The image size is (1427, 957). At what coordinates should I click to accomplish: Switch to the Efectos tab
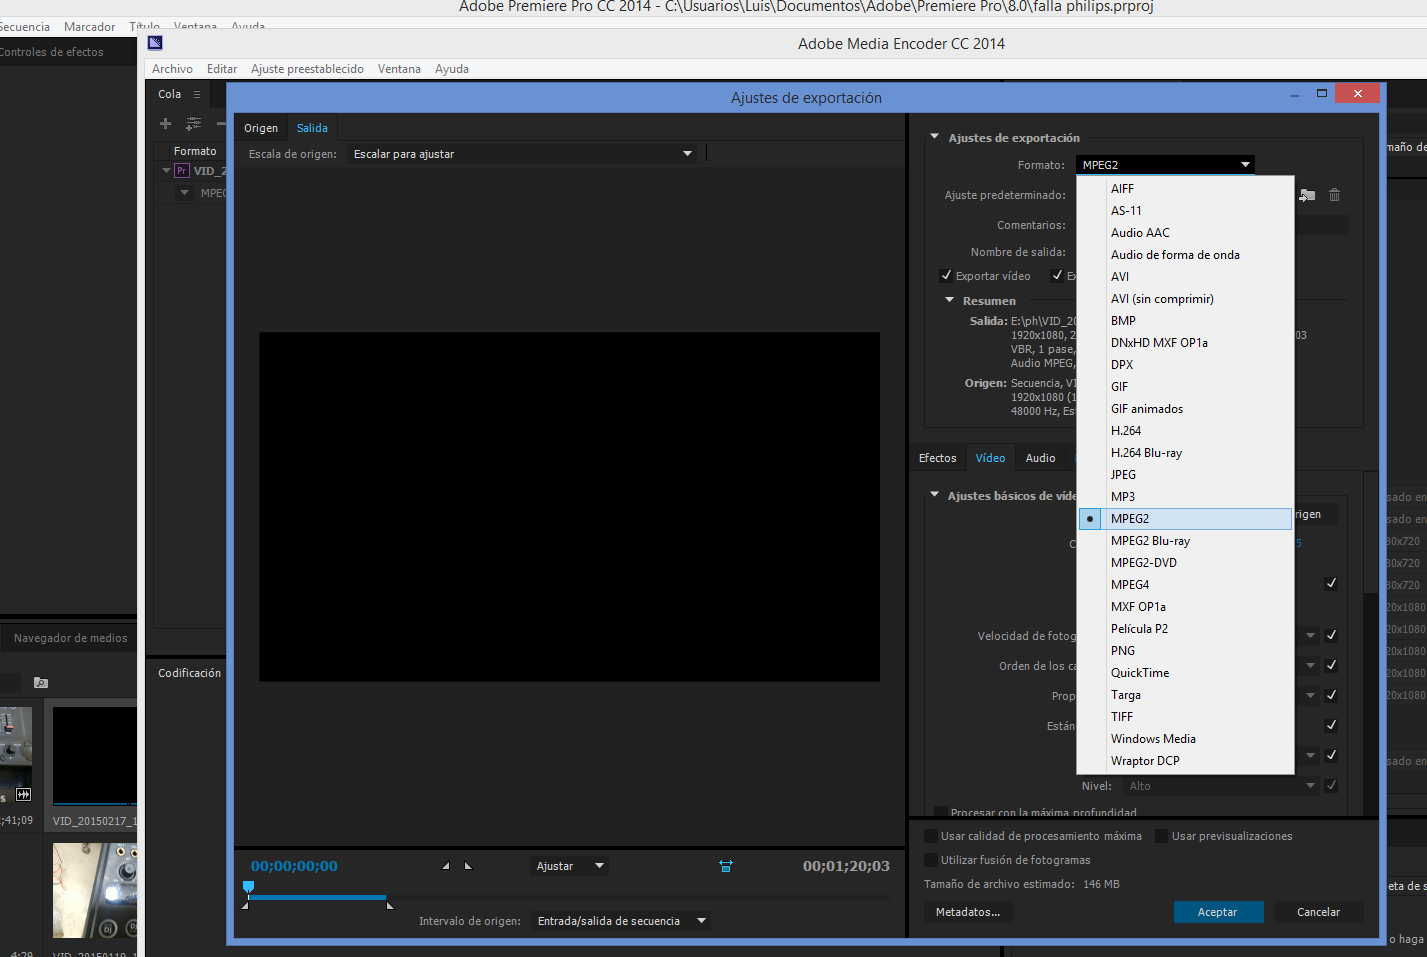point(938,458)
